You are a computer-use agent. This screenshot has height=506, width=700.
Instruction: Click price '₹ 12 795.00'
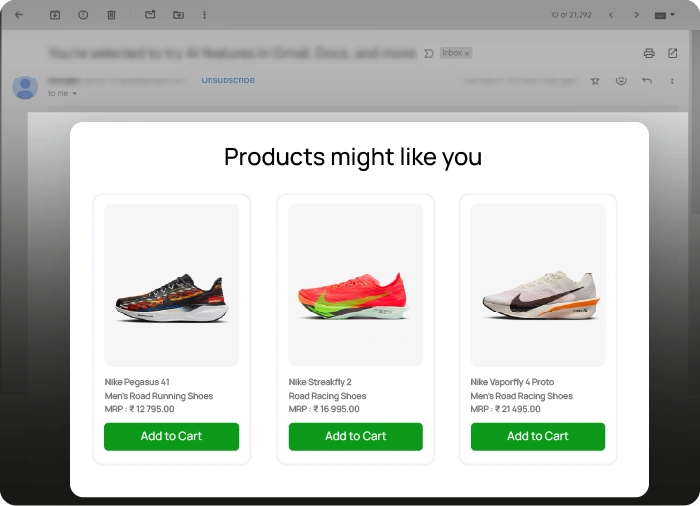tap(152, 409)
